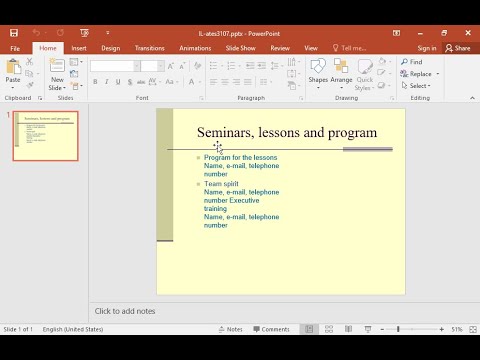Open the Animations tab

coord(195,48)
